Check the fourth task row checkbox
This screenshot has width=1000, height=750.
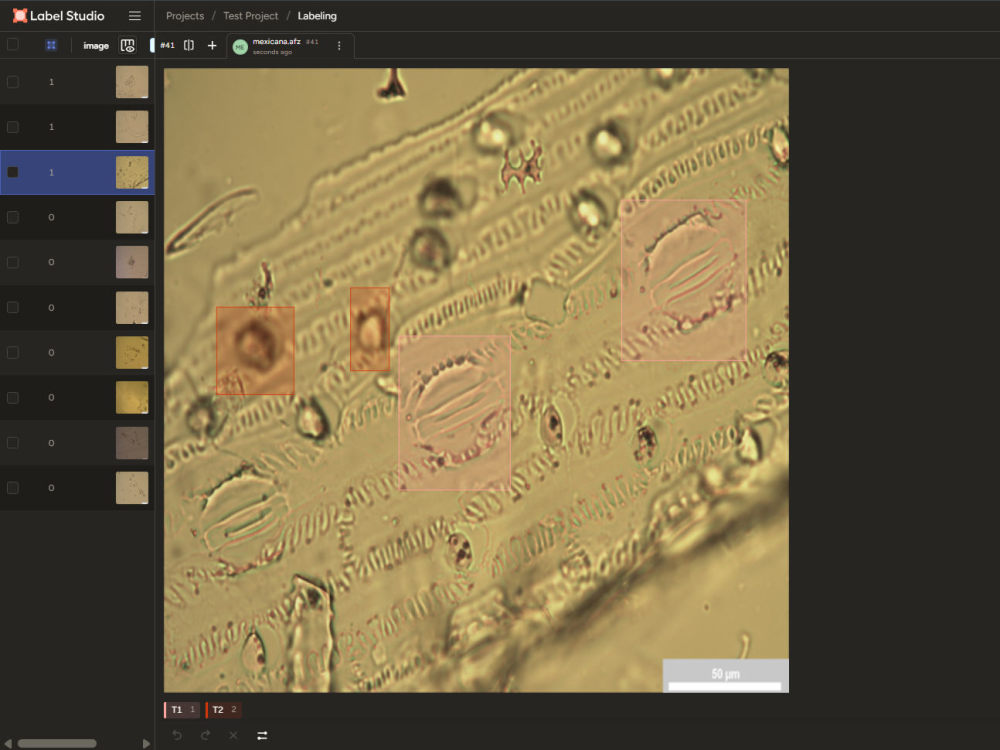click(12, 217)
